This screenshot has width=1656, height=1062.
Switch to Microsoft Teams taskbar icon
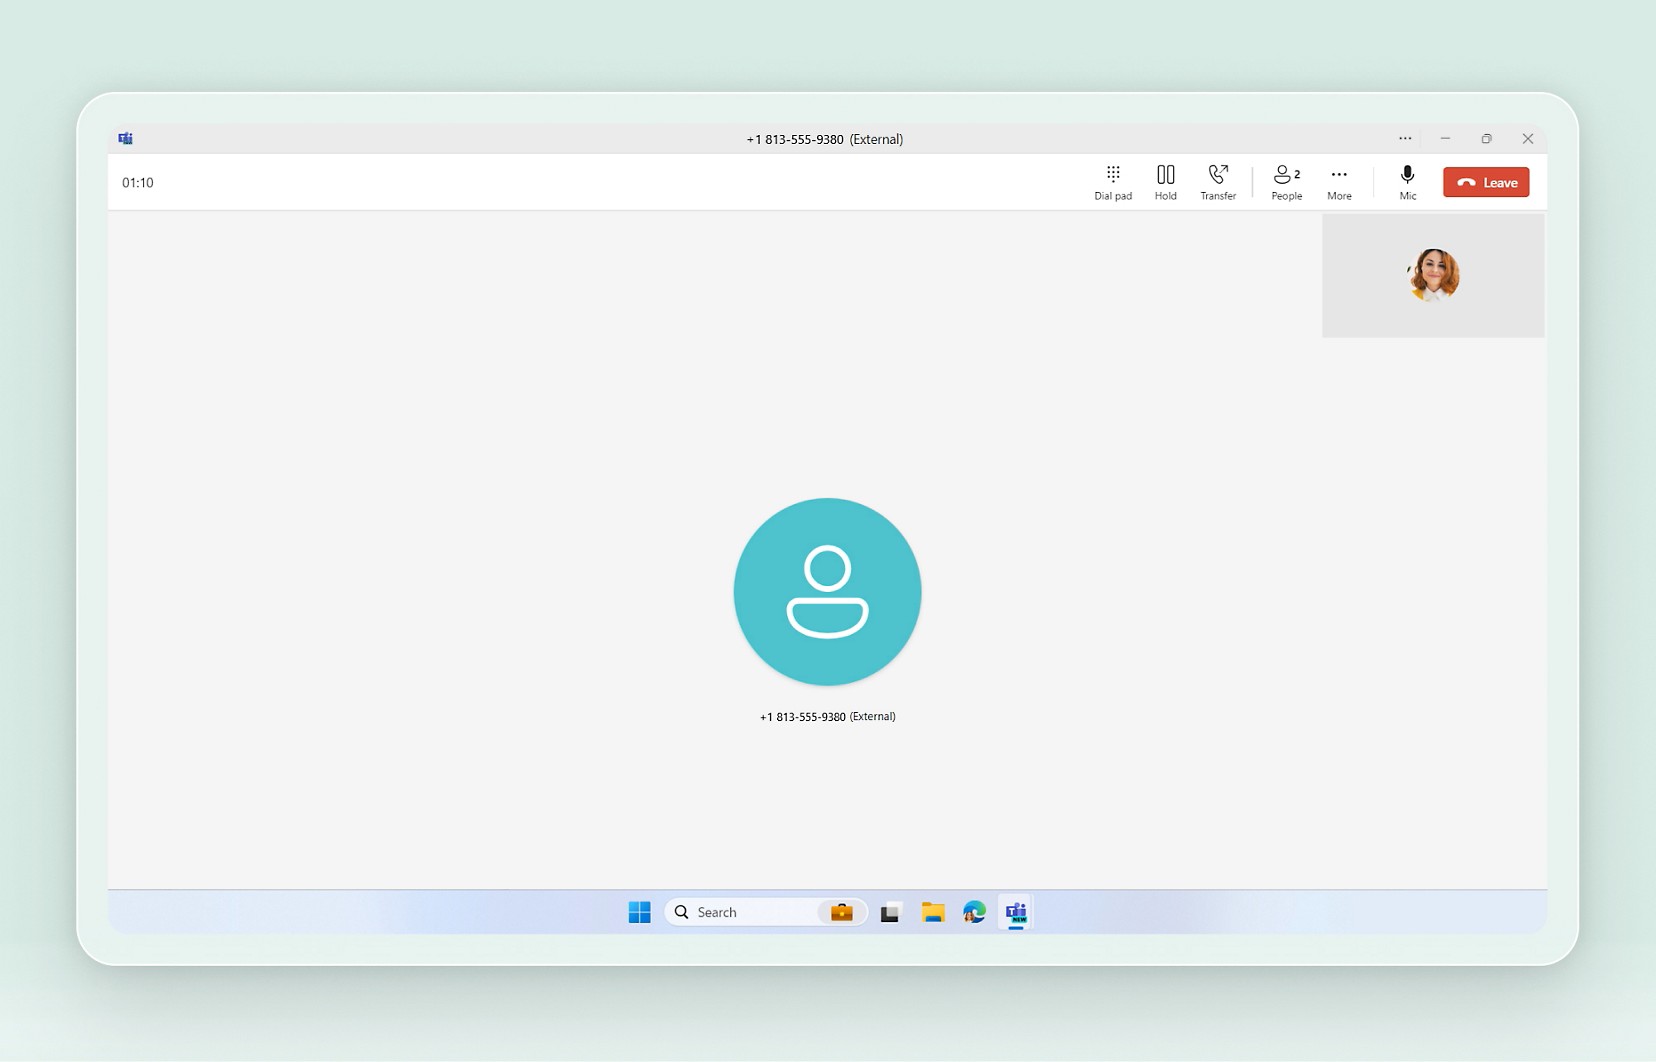(x=1016, y=912)
